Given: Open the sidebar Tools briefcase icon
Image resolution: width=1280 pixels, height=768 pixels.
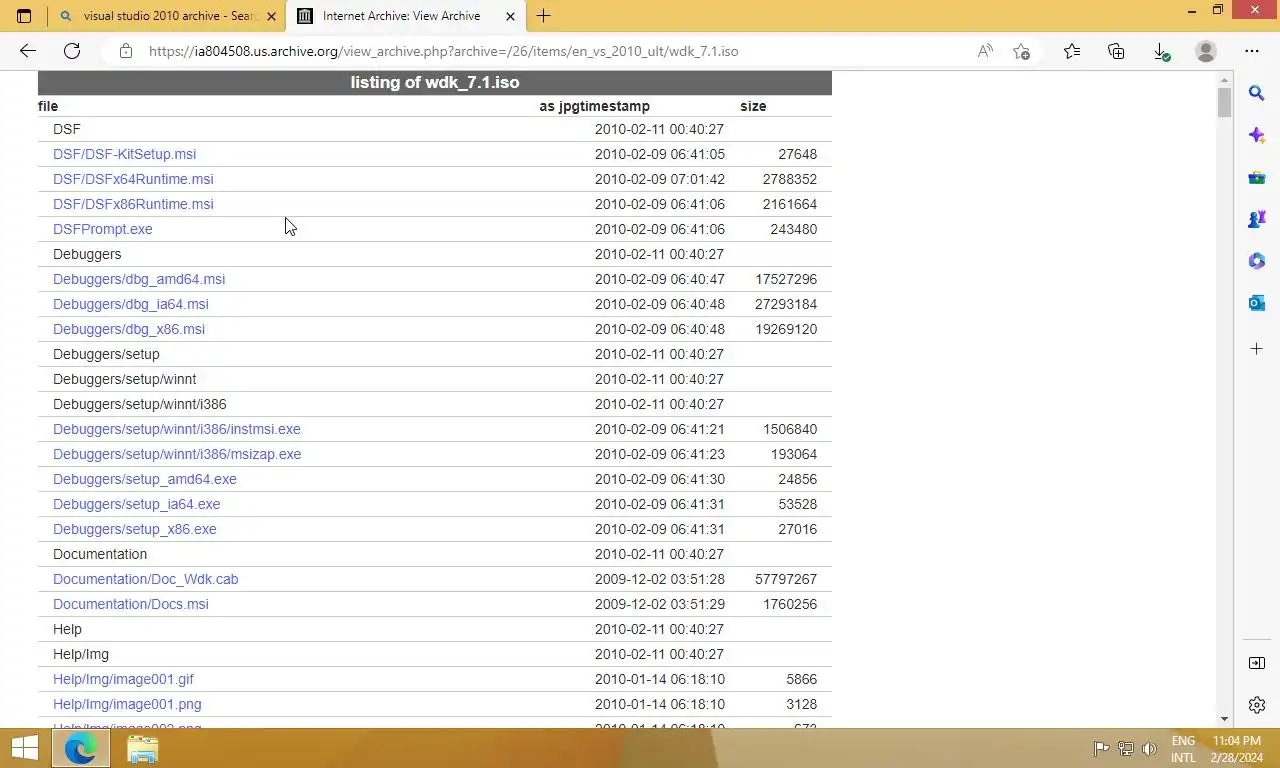Looking at the screenshot, I should 1257,177.
